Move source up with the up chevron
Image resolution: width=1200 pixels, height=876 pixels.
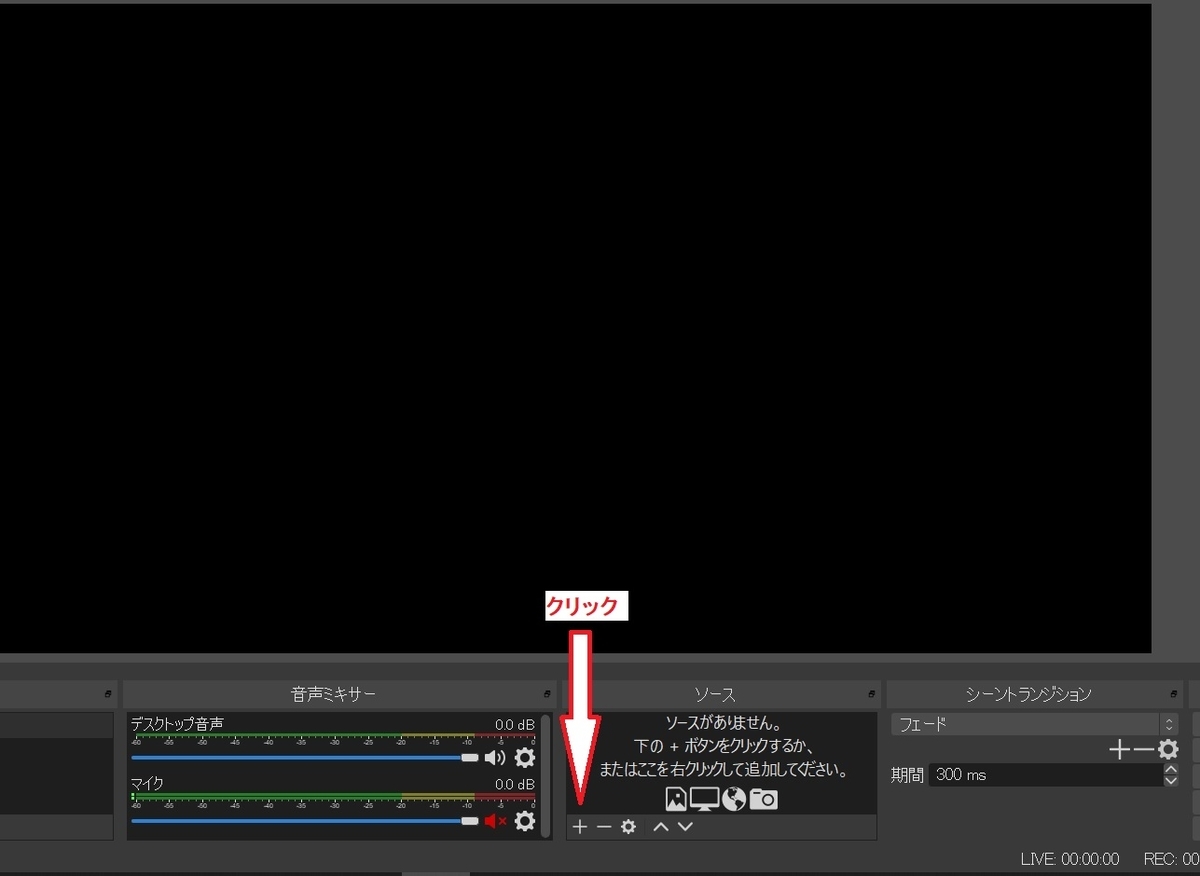click(661, 827)
